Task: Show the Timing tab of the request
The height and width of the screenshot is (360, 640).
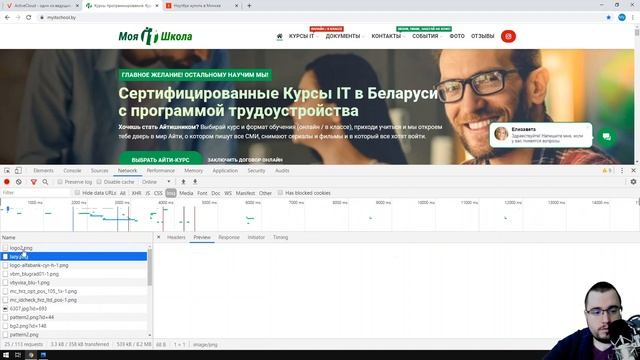Action: tap(280, 237)
